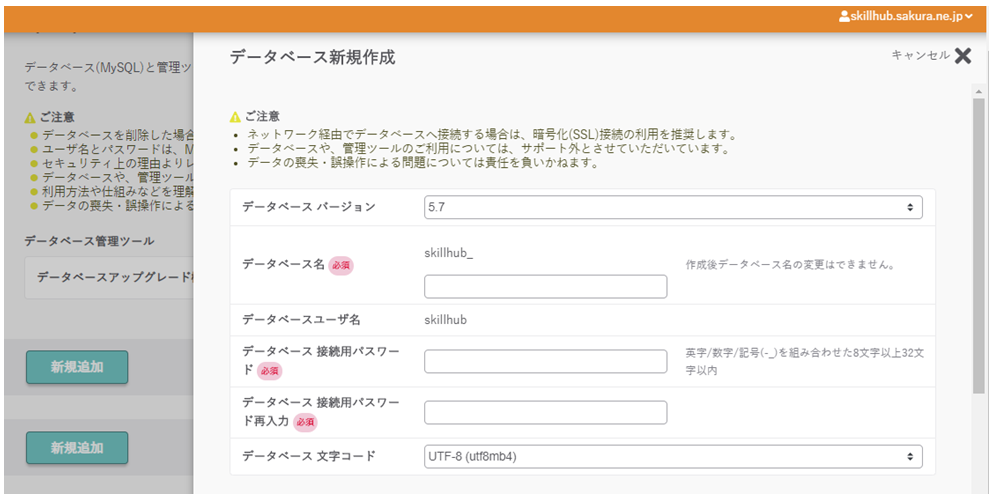Click the データの喪失・誤操作 notice in dialog

coord(423,163)
